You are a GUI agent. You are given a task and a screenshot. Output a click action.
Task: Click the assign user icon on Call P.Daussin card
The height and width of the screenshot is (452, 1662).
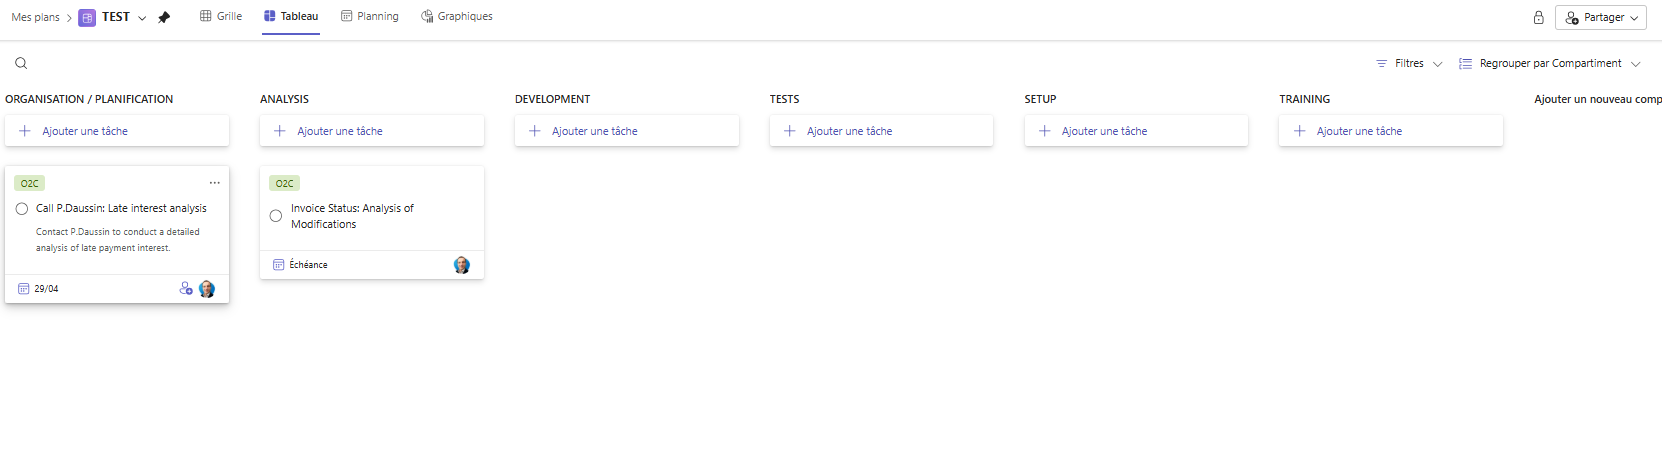[x=186, y=289]
